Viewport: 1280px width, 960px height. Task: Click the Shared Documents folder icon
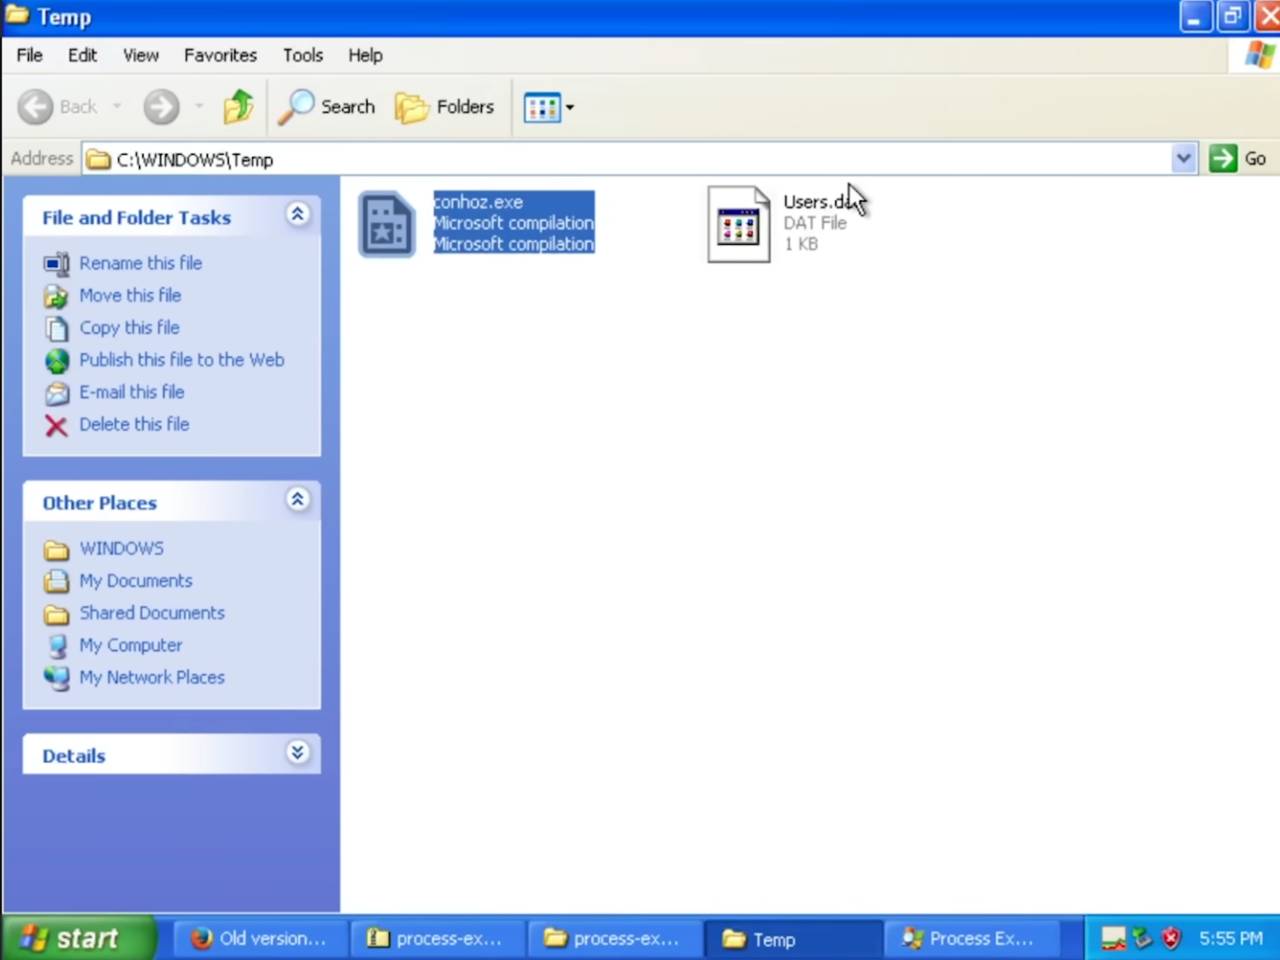(x=57, y=614)
